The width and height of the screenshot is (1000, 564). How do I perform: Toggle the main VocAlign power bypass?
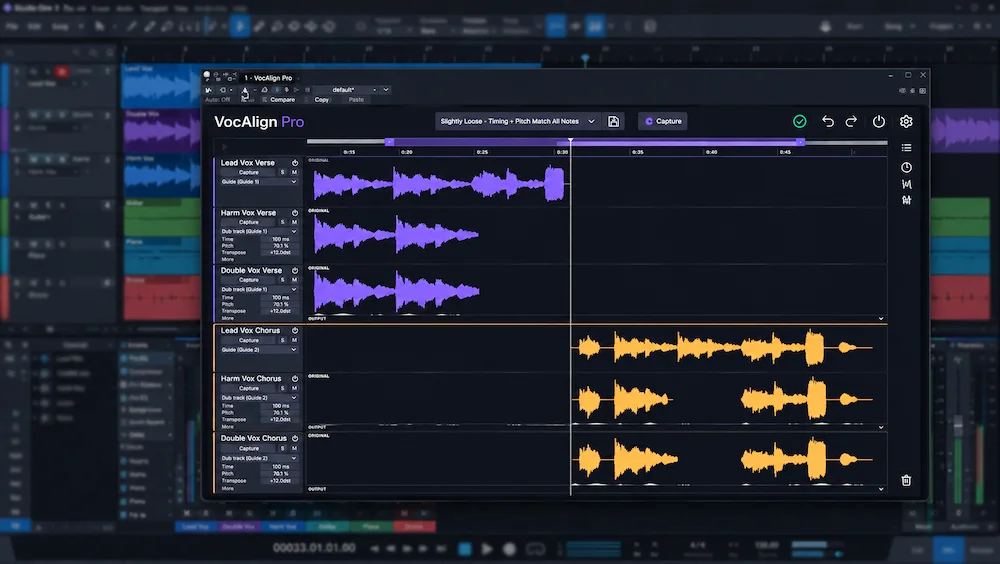tap(879, 121)
